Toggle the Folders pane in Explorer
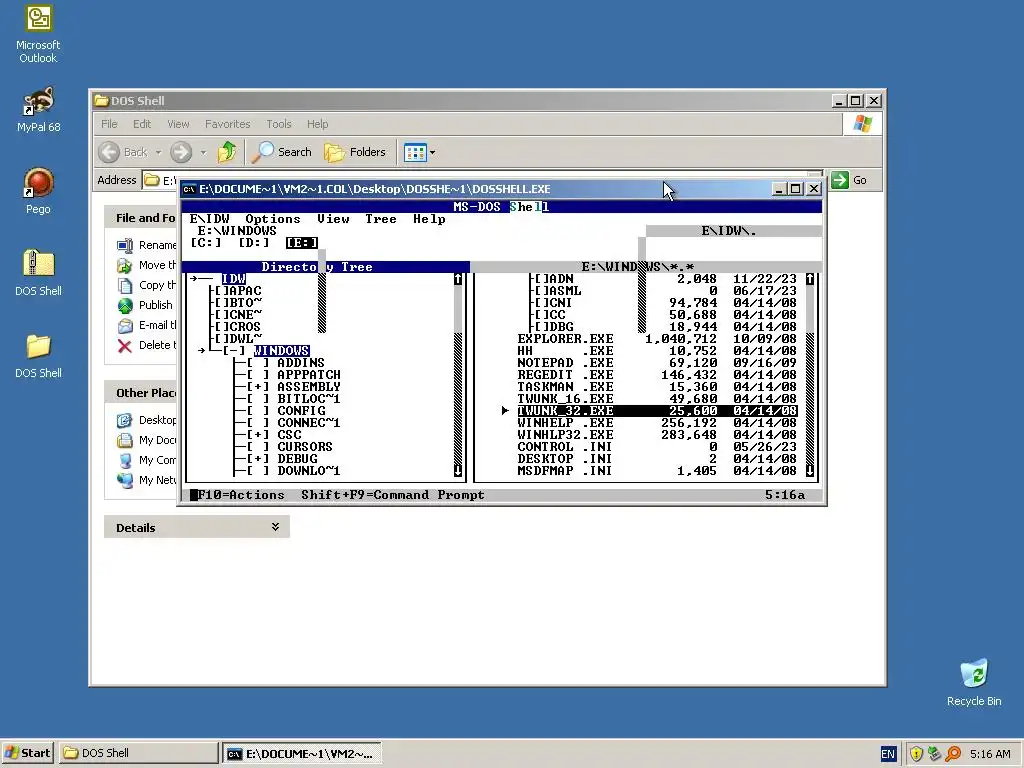1024x768 pixels. [355, 152]
